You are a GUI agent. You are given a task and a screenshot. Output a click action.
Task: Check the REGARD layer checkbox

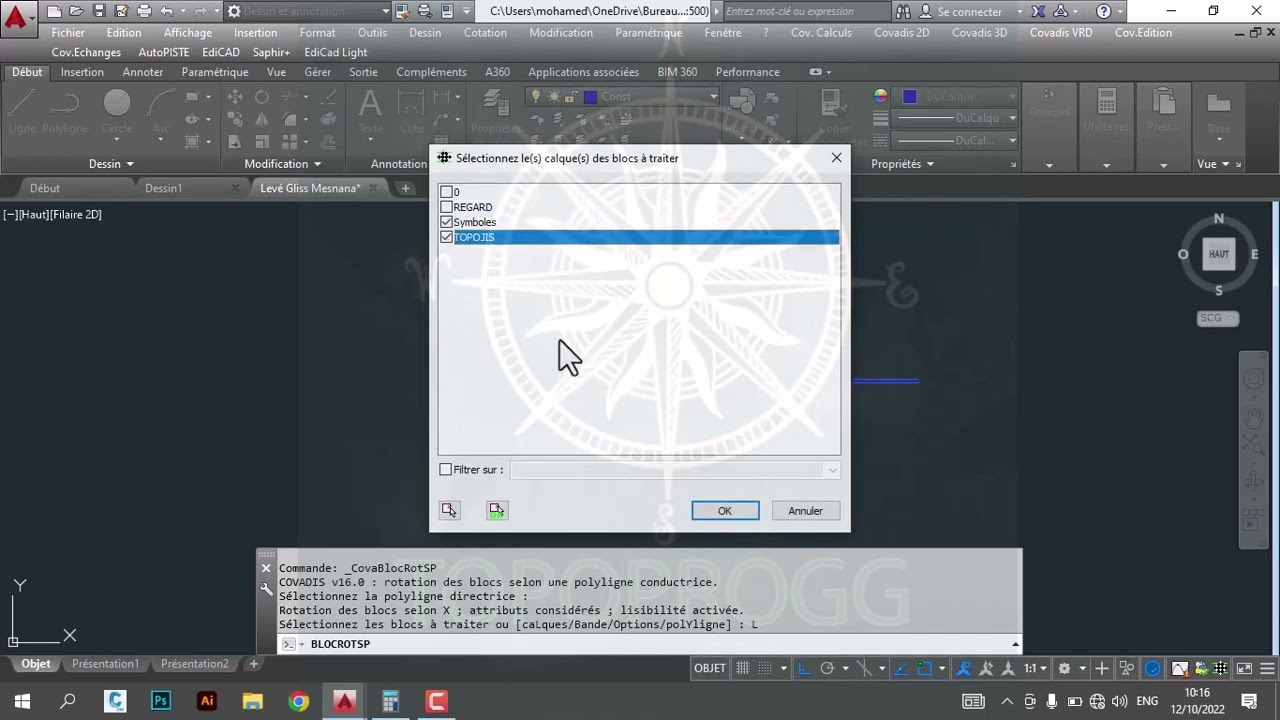[446, 207]
